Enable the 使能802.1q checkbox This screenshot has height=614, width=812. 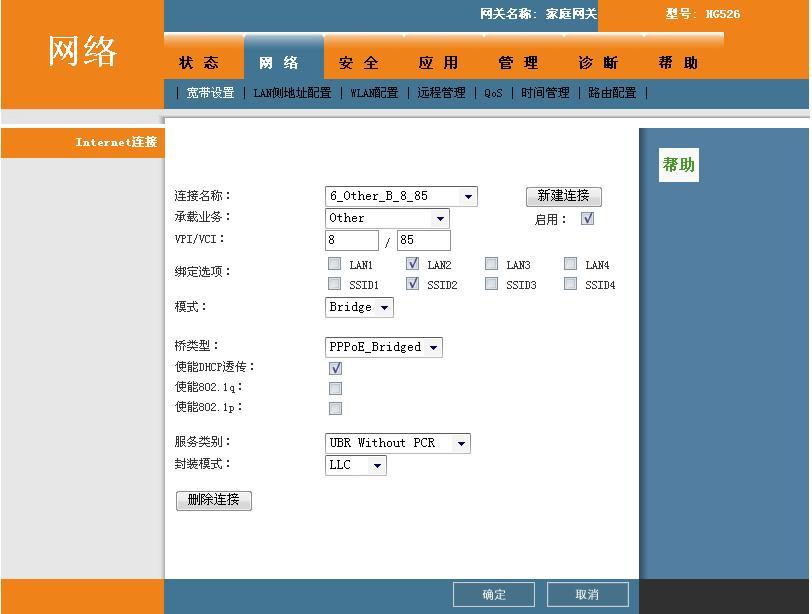click(x=336, y=389)
